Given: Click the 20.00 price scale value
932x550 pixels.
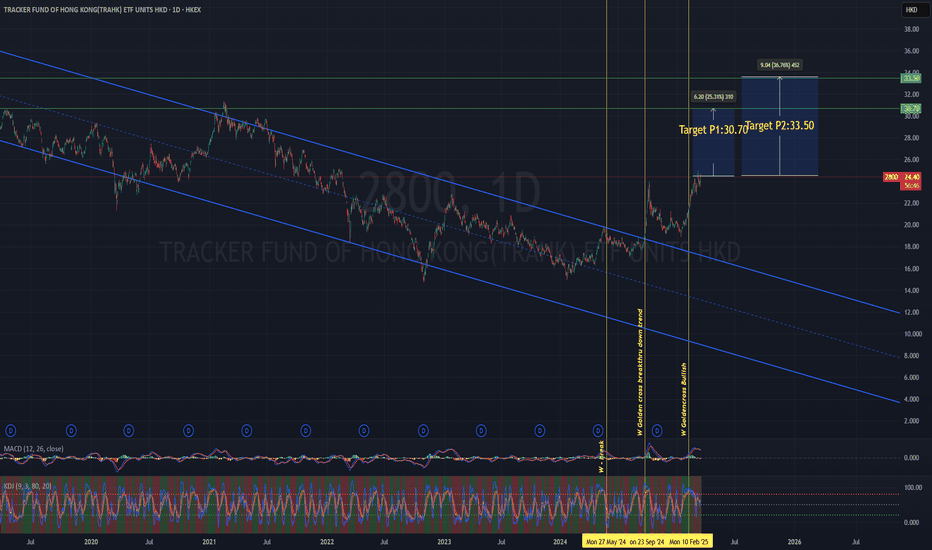Looking at the screenshot, I should pyautogui.click(x=911, y=225).
